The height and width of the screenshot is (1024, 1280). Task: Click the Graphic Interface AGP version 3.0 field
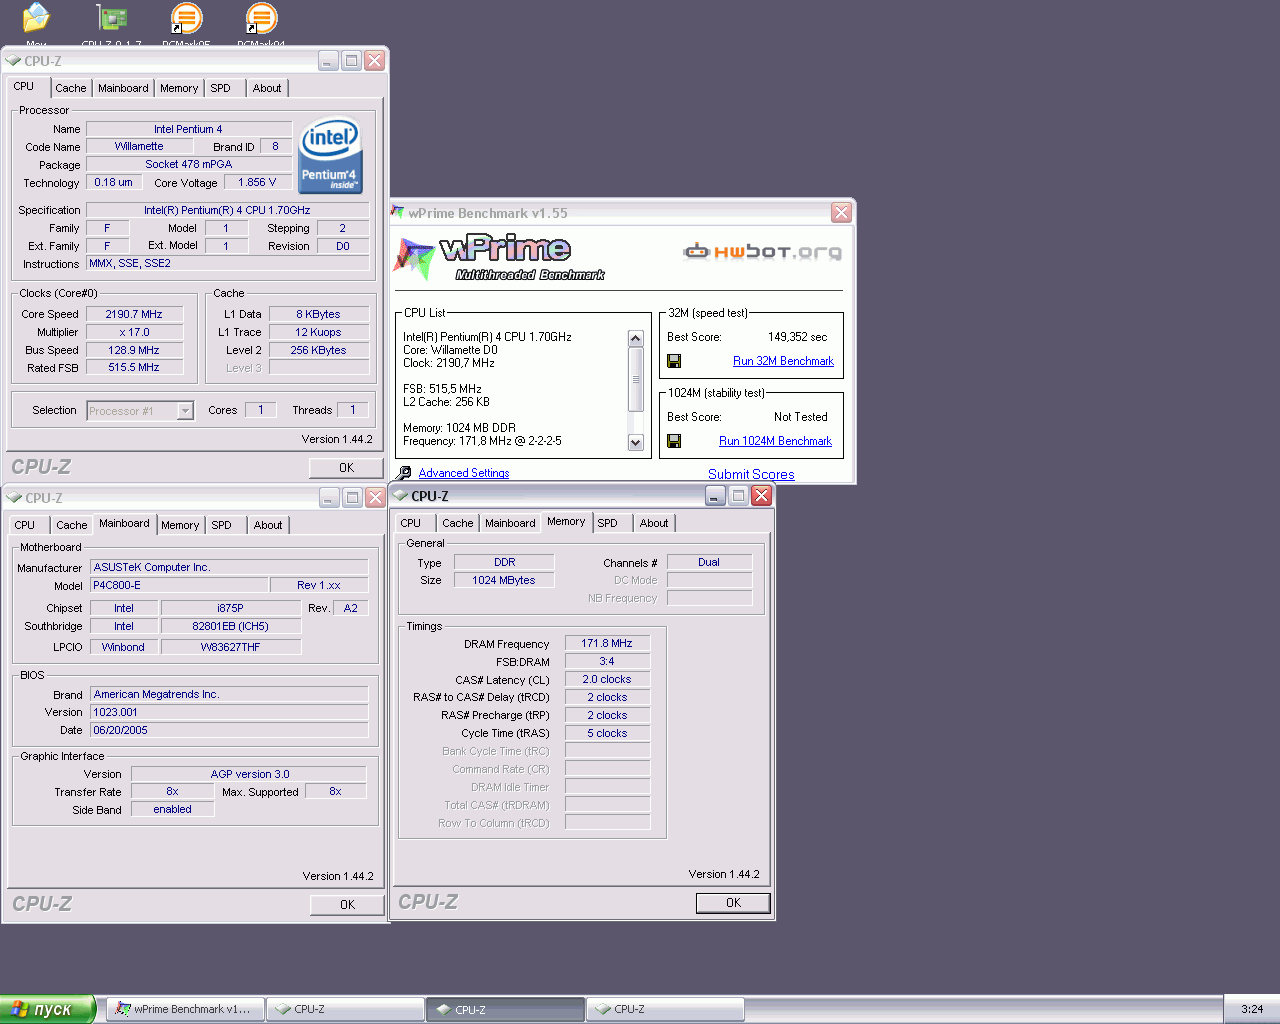click(249, 774)
